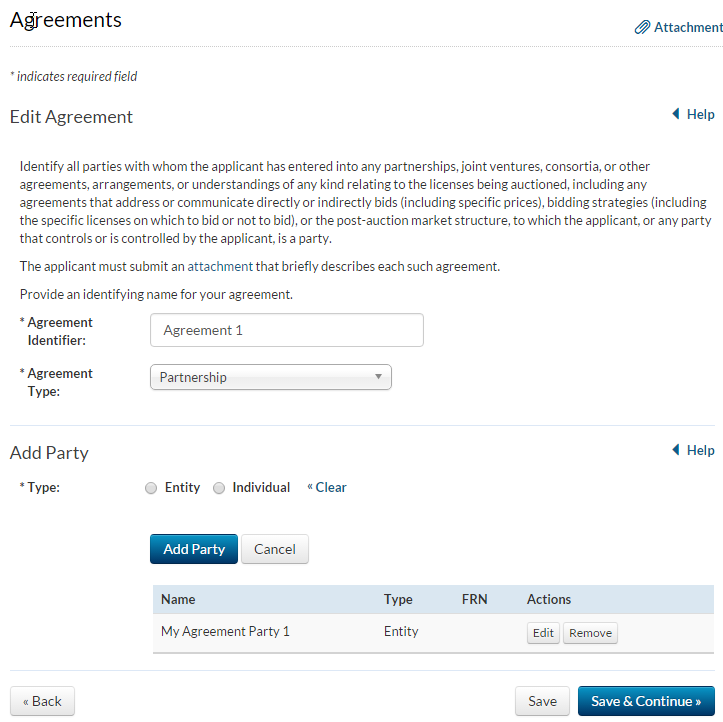Click the Save button
Screen dimensions: 723x722
coord(543,701)
